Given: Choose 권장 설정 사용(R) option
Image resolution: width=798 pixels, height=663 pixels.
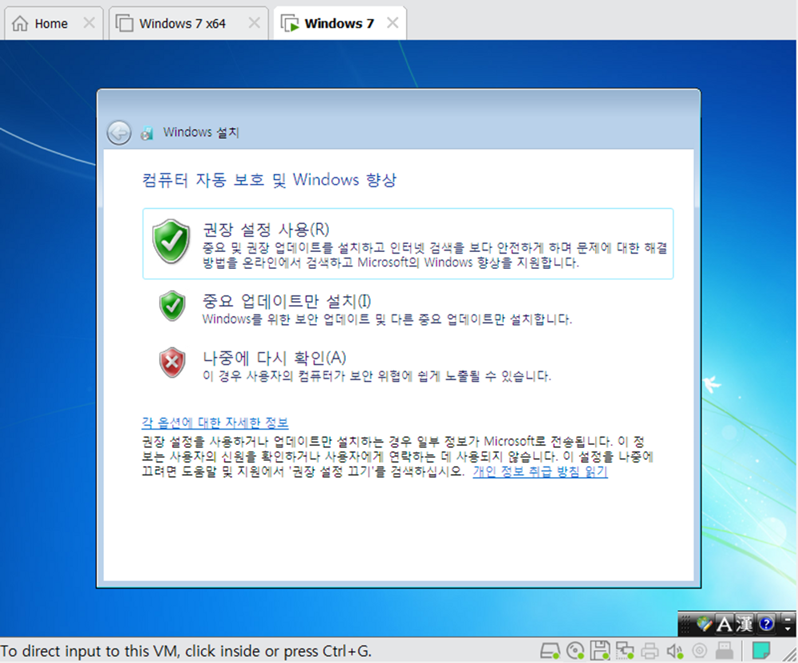Looking at the screenshot, I should point(408,244).
